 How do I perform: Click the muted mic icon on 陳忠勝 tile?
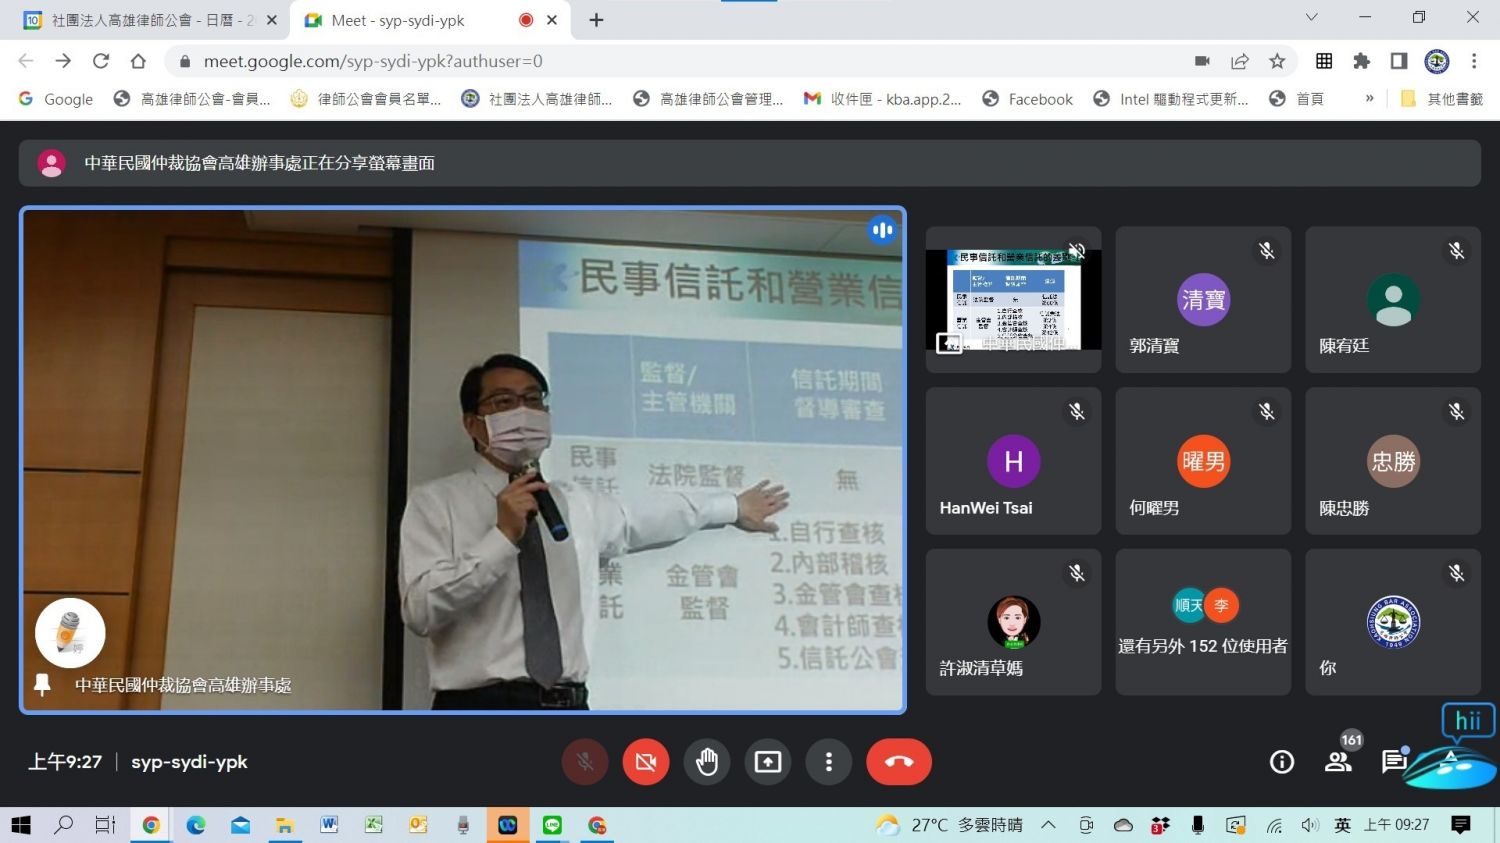click(1457, 411)
